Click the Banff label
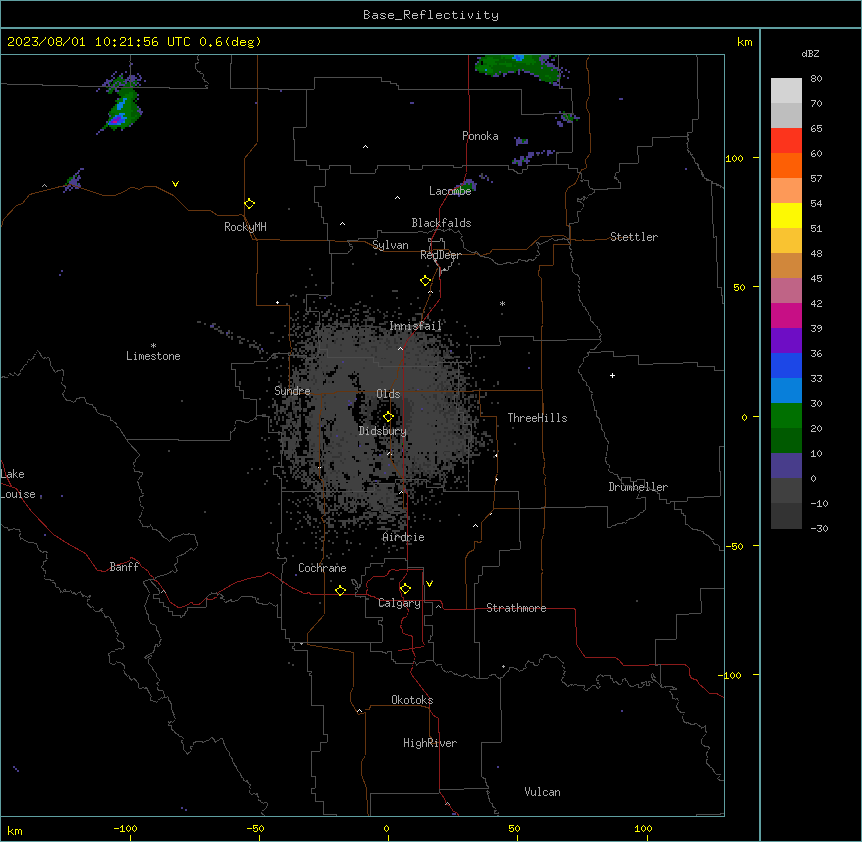The width and height of the screenshot is (862, 842). coord(124,567)
